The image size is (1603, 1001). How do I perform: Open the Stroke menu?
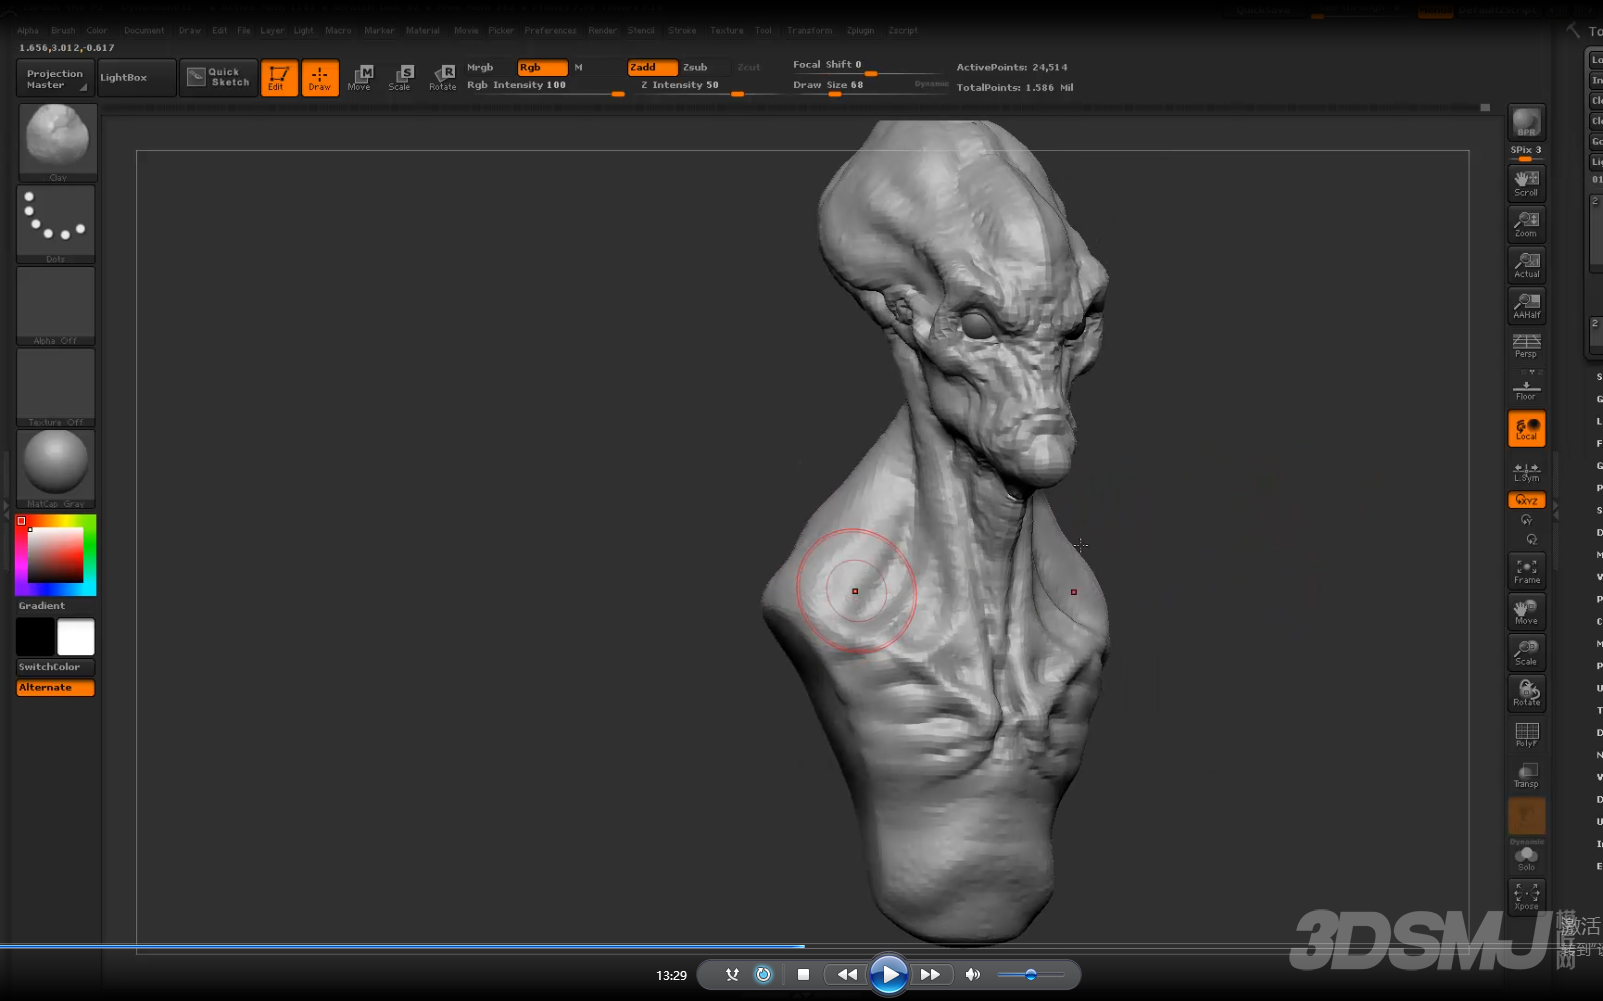pos(682,30)
